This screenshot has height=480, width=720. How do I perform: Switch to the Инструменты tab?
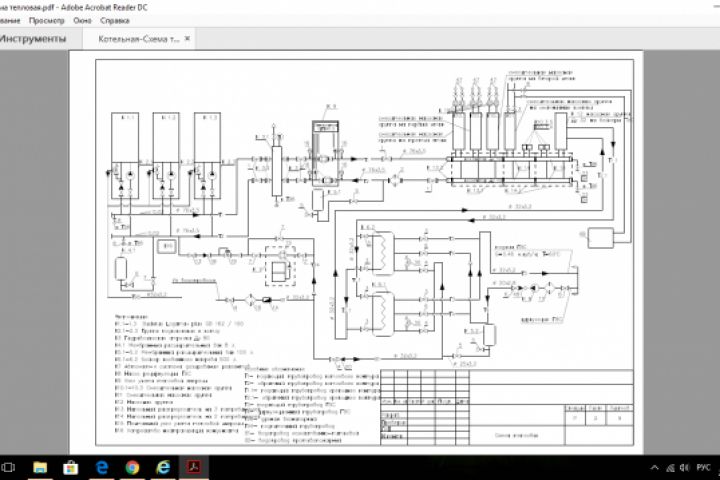pyautogui.click(x=33, y=39)
